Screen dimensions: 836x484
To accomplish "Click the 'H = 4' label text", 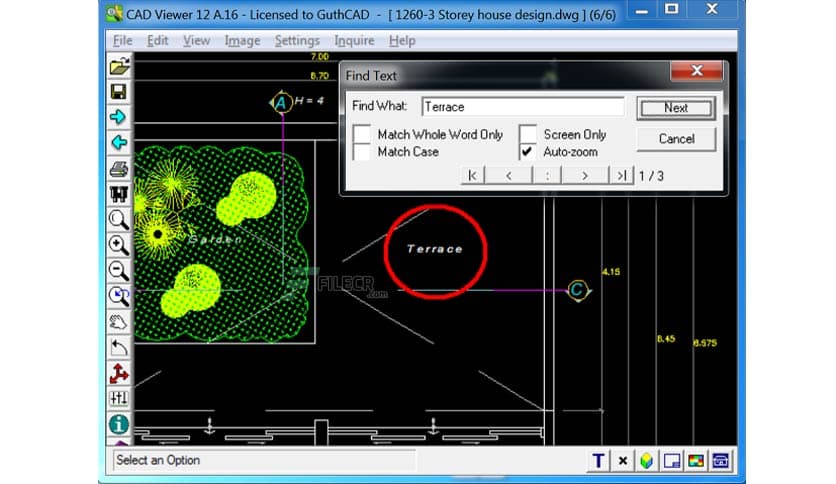I will pyautogui.click(x=309, y=100).
